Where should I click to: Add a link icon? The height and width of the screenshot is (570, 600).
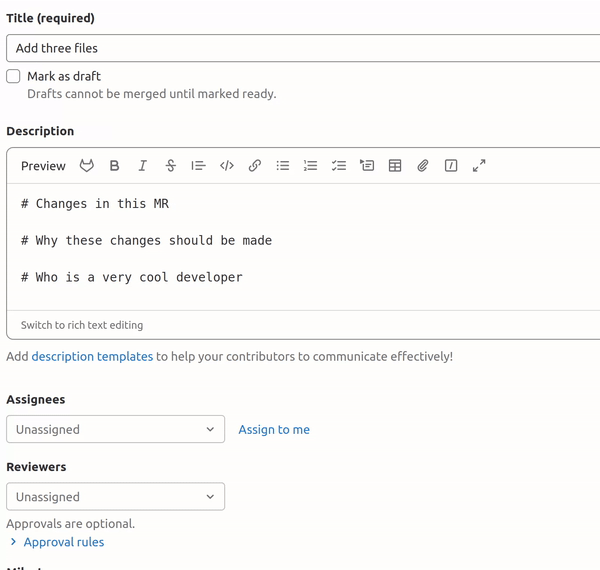pos(255,166)
